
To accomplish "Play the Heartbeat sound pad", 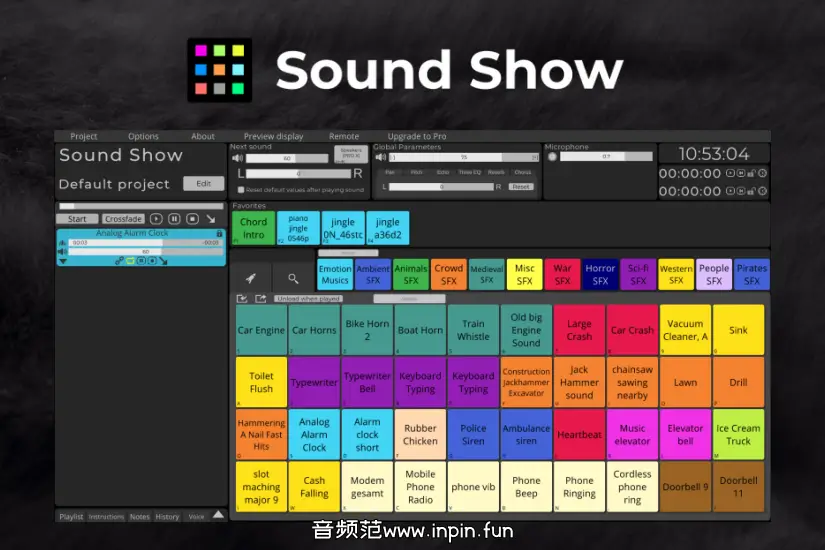I will click(x=579, y=435).
